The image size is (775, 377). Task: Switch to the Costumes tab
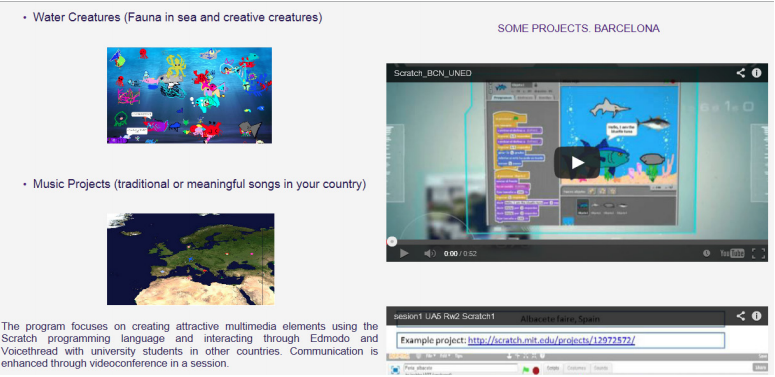pos(576,368)
